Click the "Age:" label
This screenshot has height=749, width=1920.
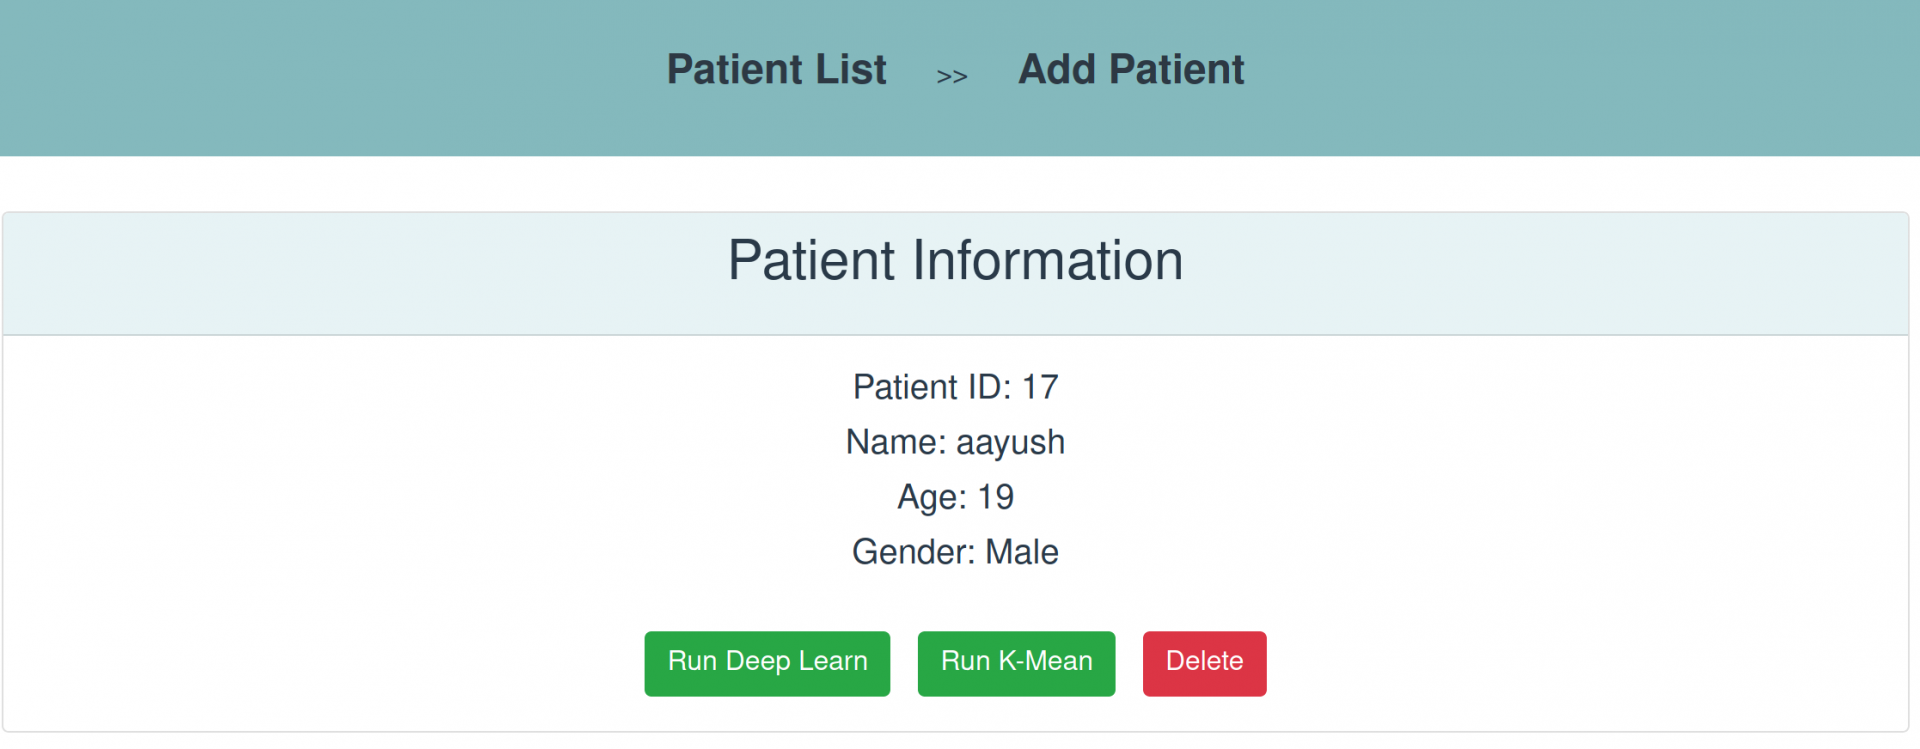pos(932,497)
